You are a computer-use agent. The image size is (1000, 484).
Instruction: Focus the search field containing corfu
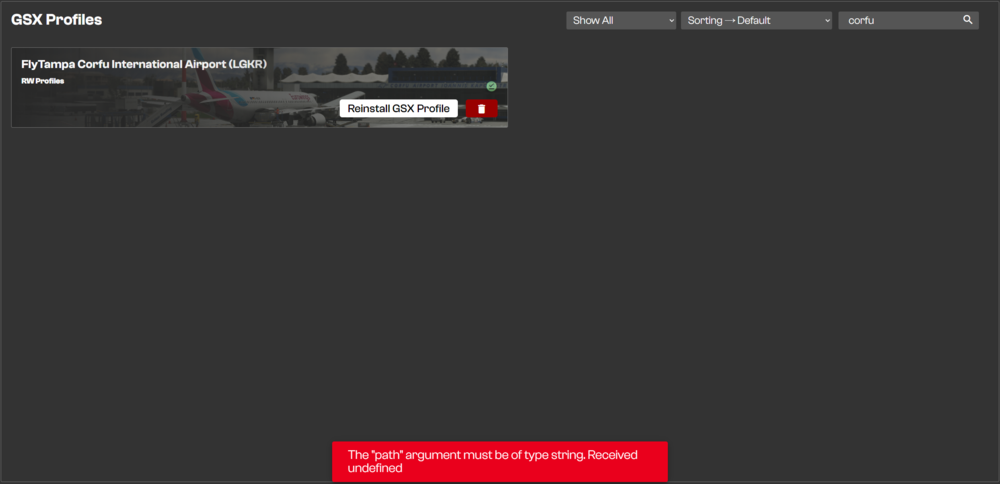click(x=900, y=20)
